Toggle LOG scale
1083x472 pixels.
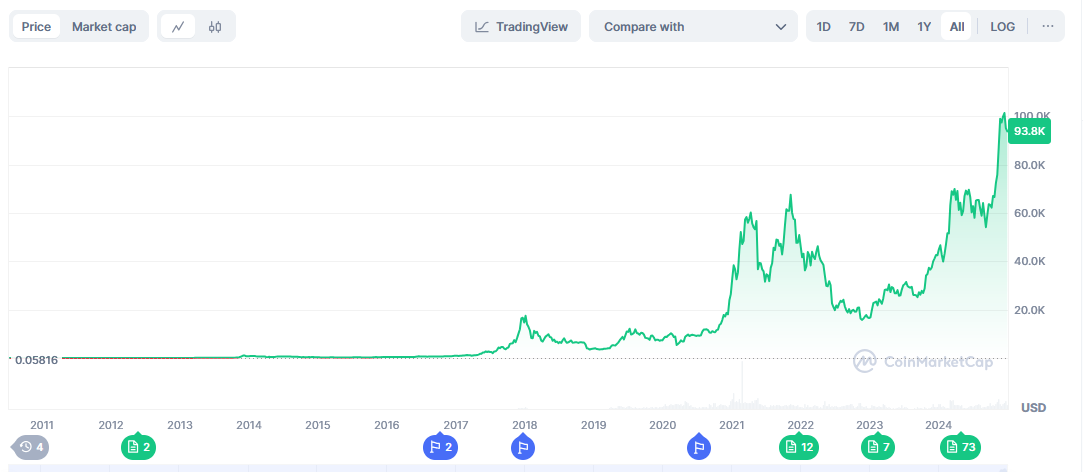coord(1003,27)
